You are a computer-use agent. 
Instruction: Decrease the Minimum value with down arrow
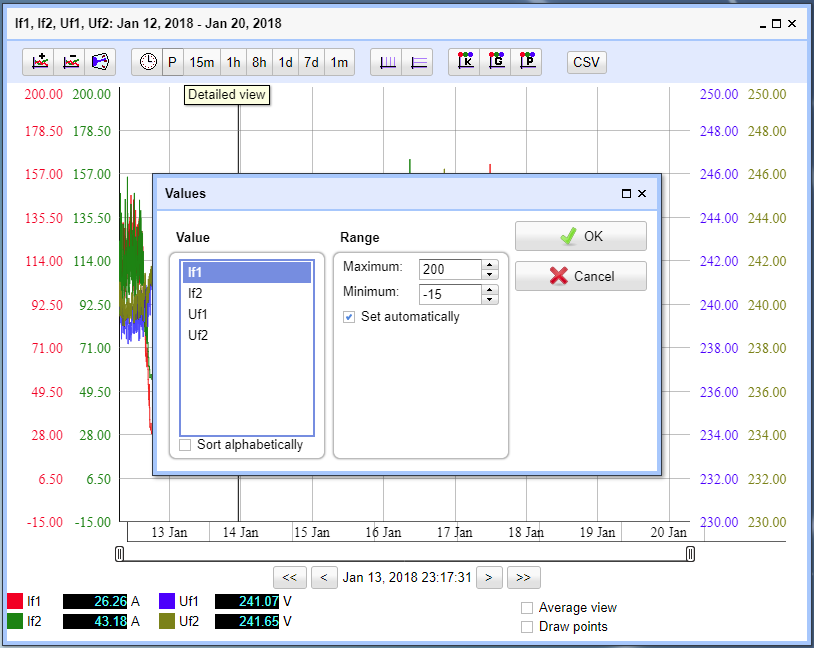(x=490, y=299)
